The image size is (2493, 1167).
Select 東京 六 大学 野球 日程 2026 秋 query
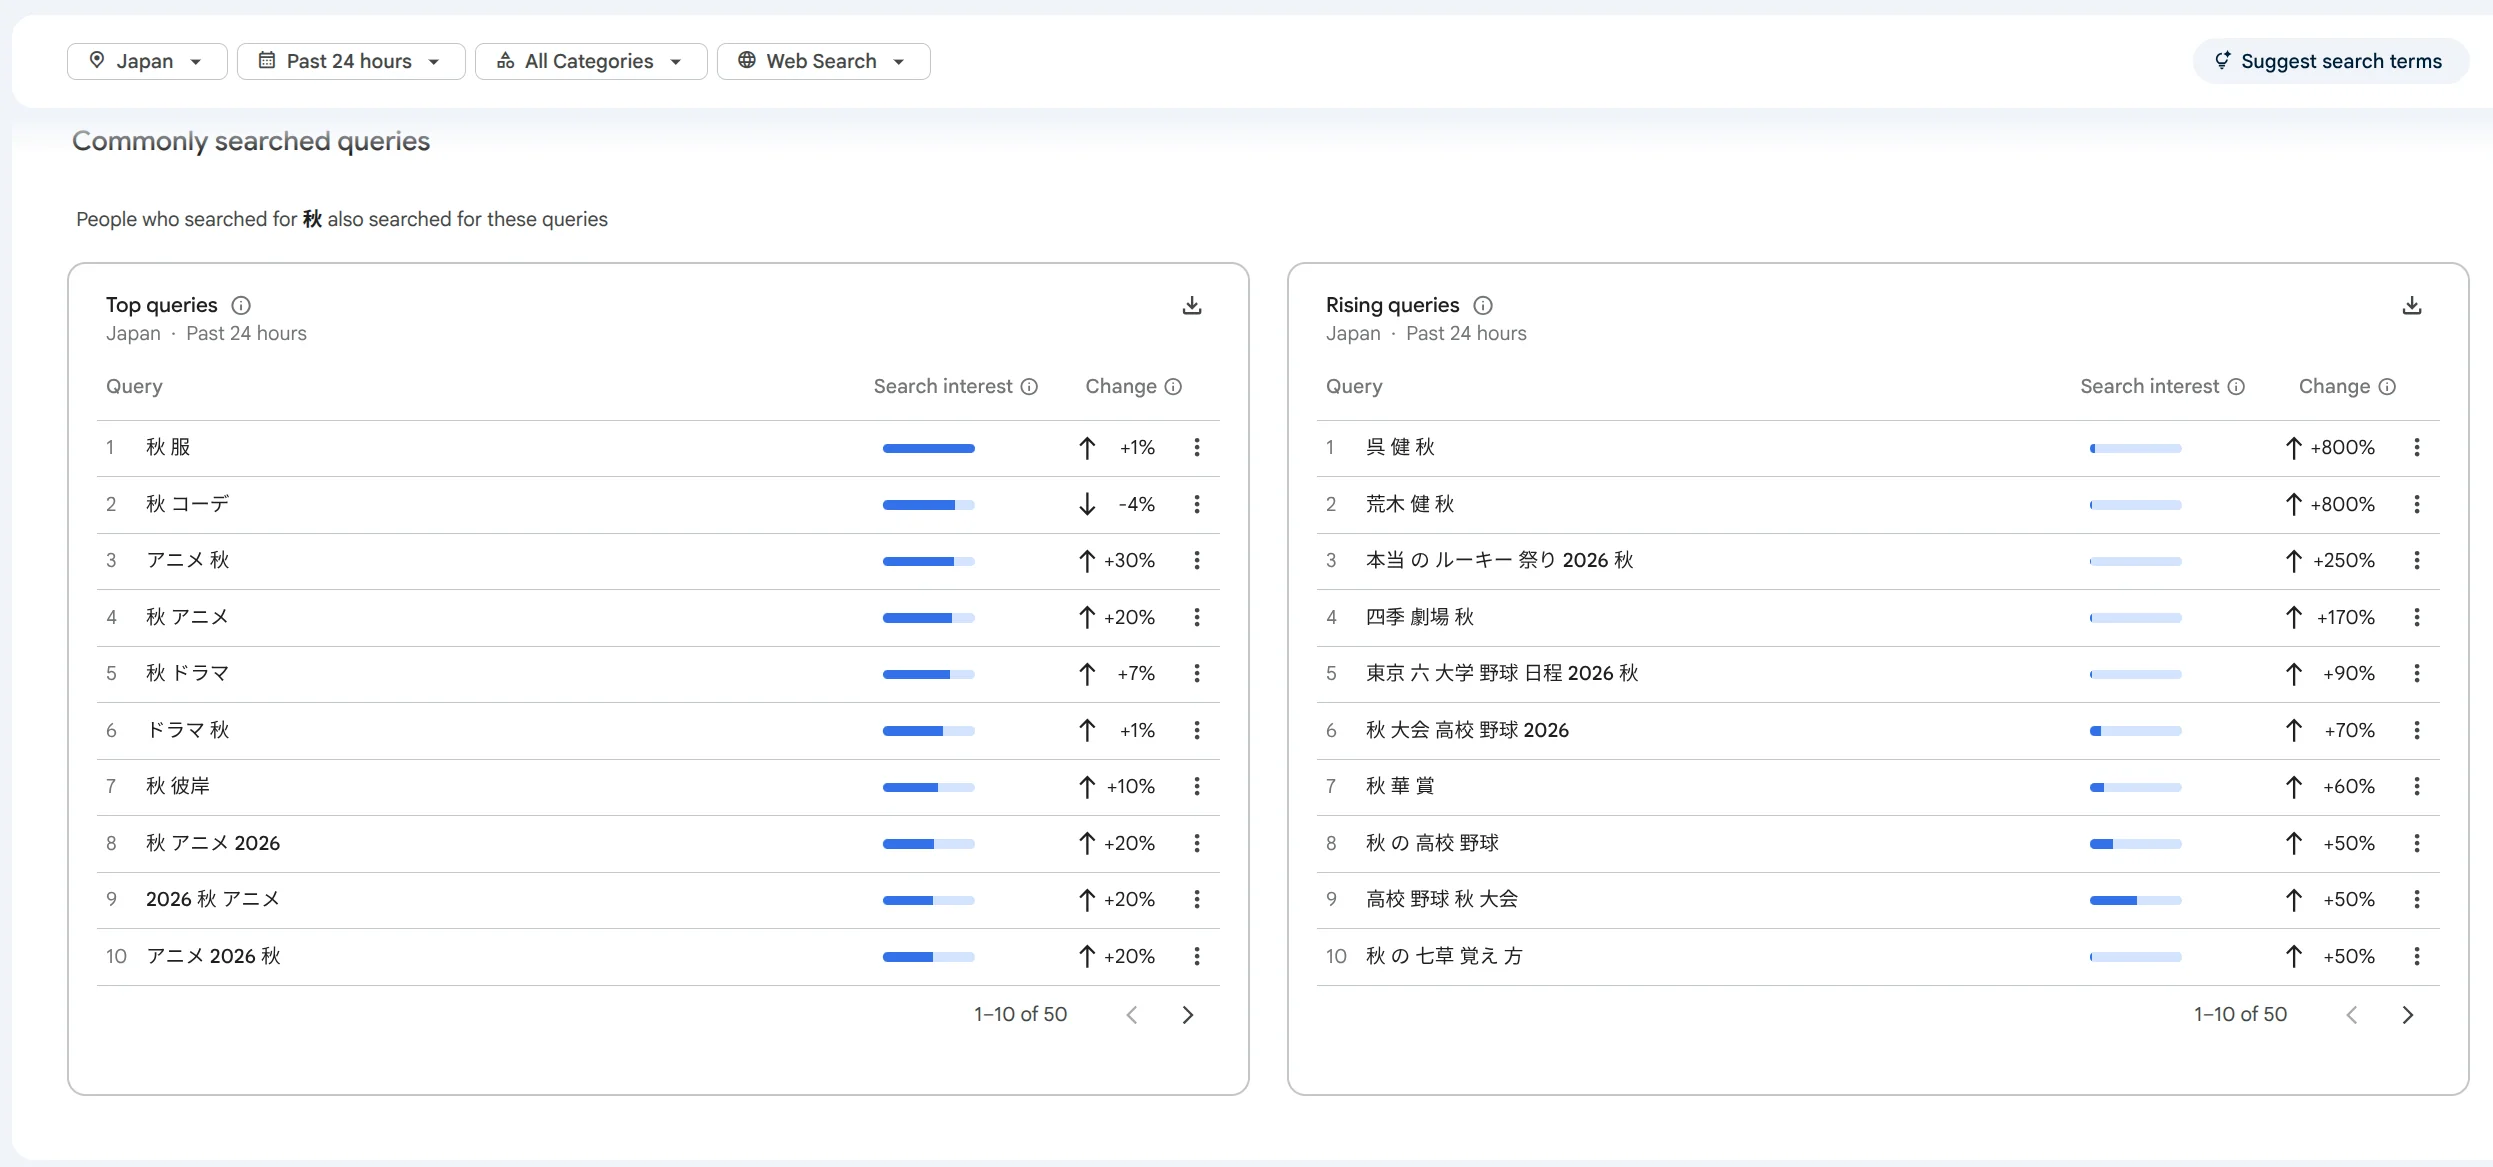click(1502, 673)
